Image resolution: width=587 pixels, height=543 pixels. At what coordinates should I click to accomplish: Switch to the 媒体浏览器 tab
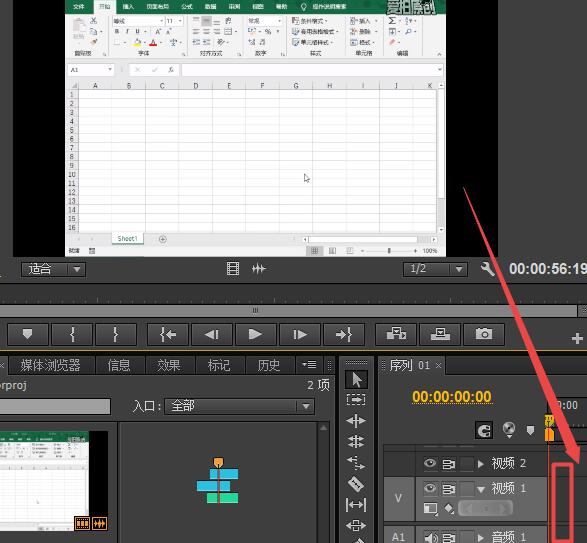point(51,365)
